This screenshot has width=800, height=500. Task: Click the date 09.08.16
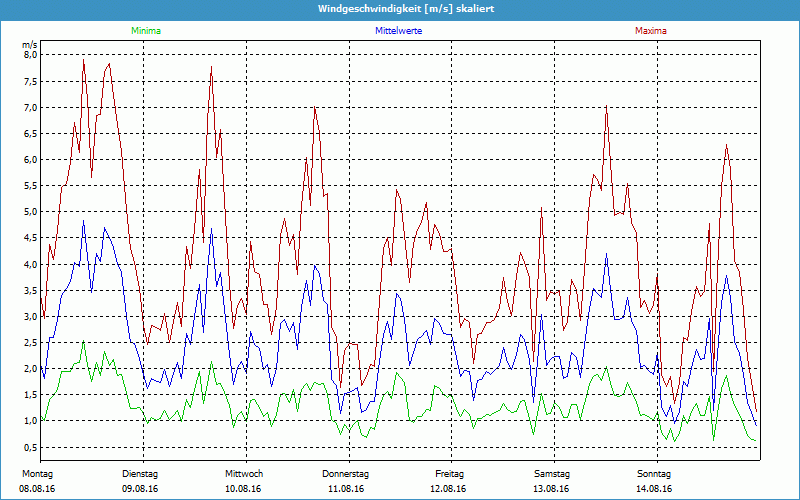pyautogui.click(x=140, y=489)
